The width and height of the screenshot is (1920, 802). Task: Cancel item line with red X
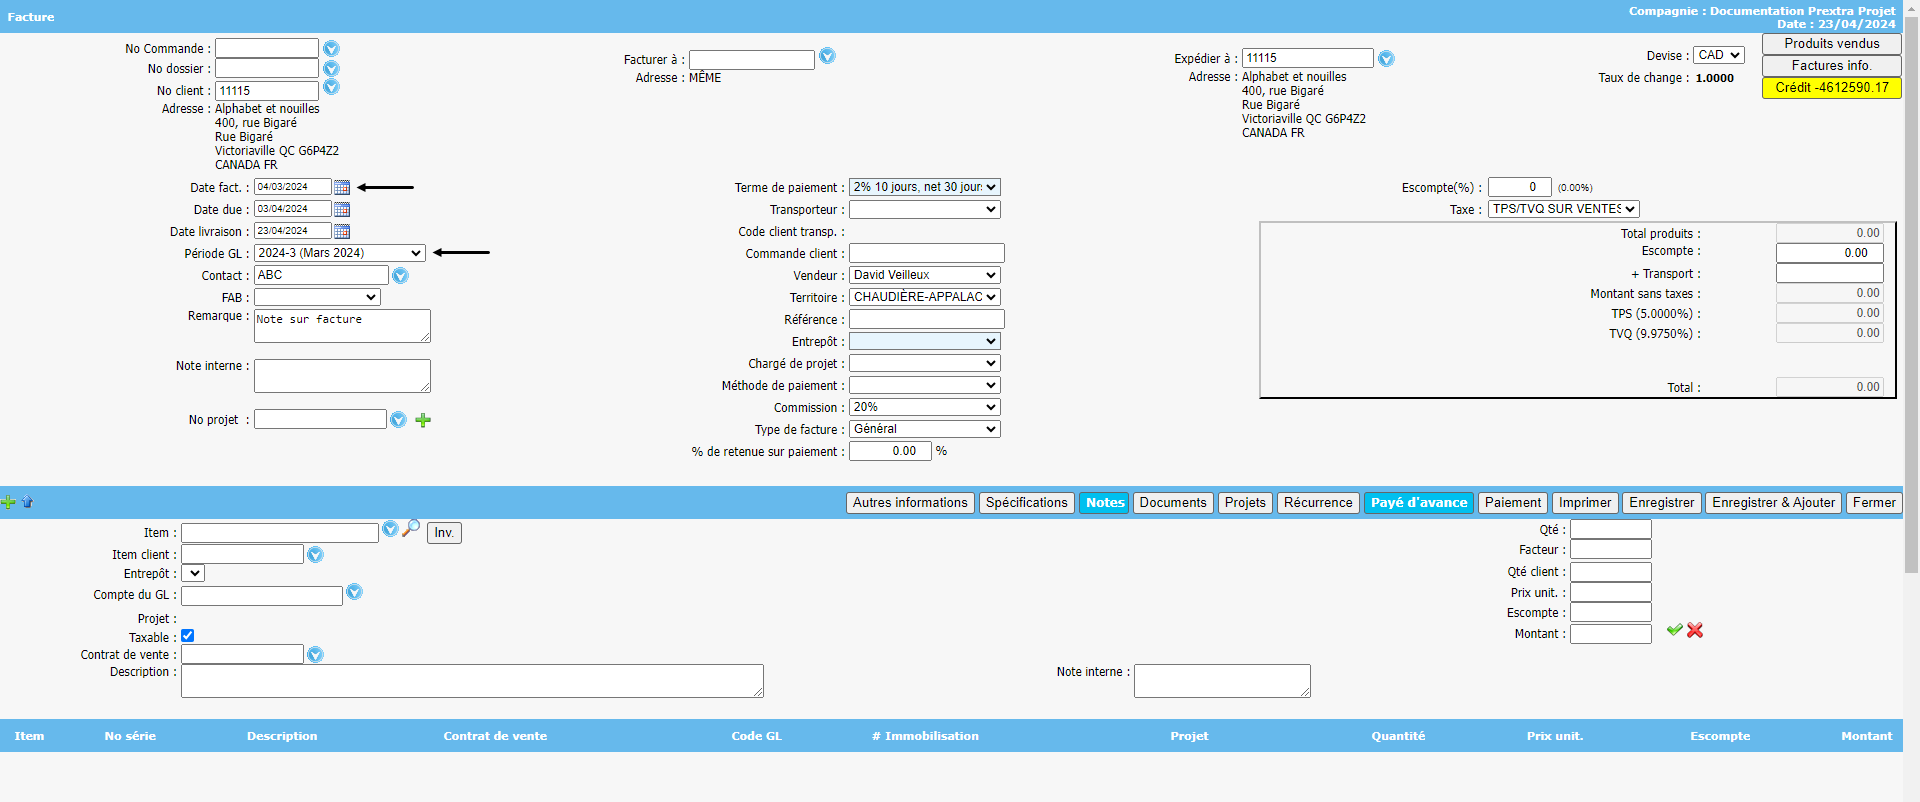coord(1695,630)
